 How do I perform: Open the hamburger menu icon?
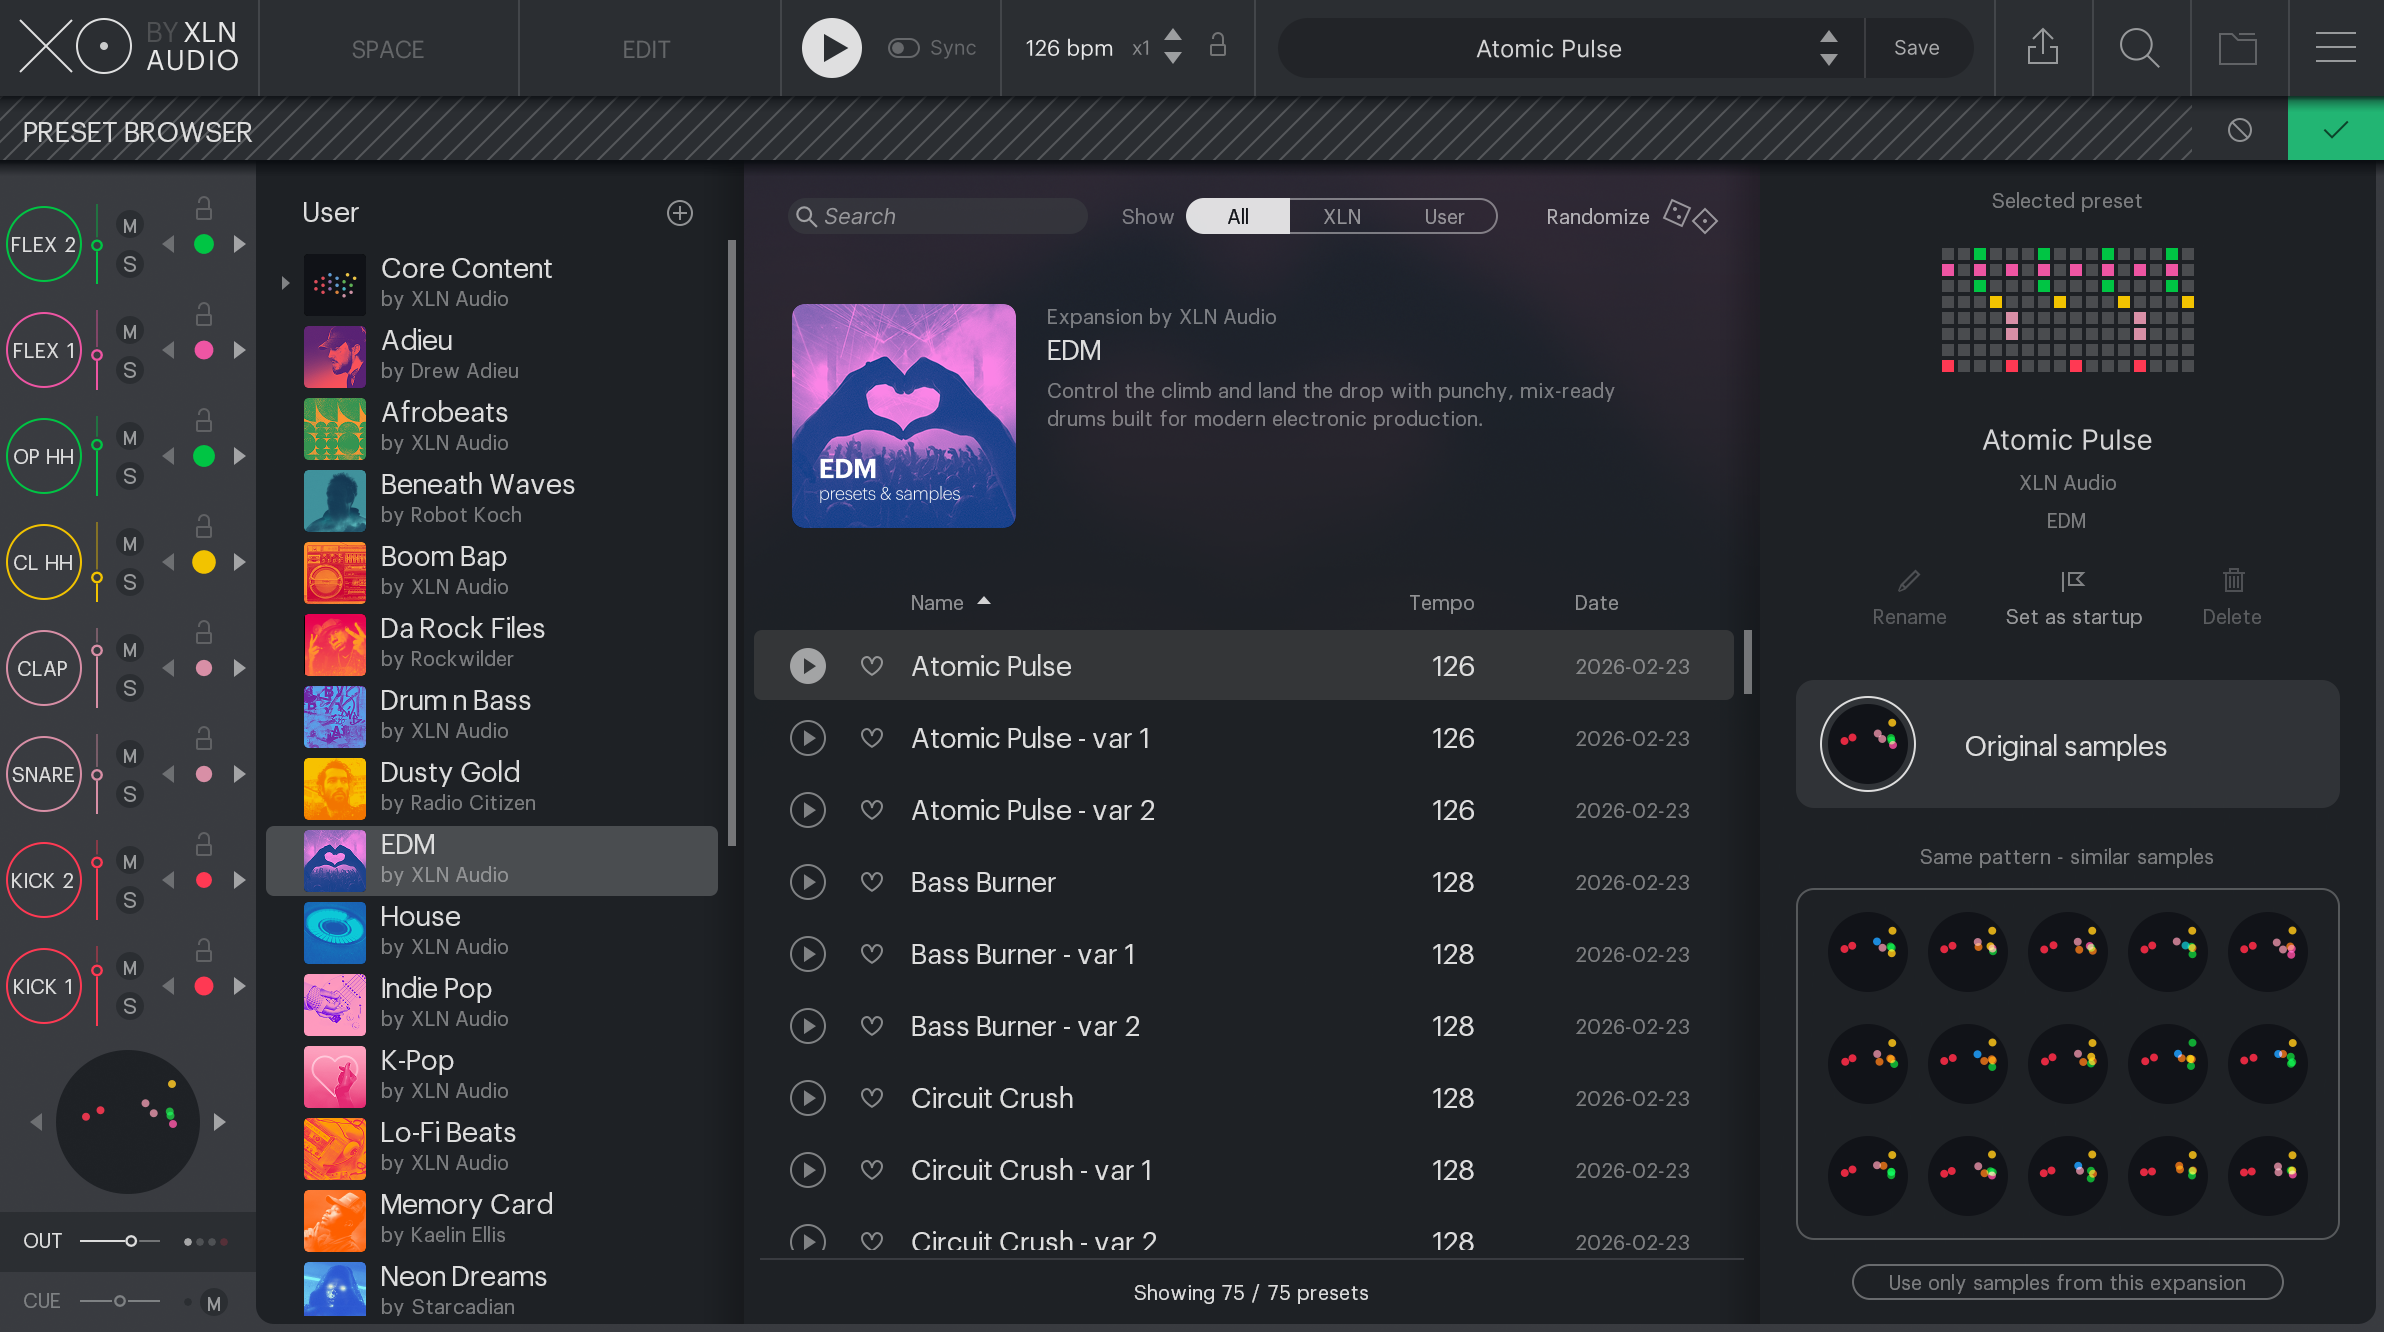2335,47
